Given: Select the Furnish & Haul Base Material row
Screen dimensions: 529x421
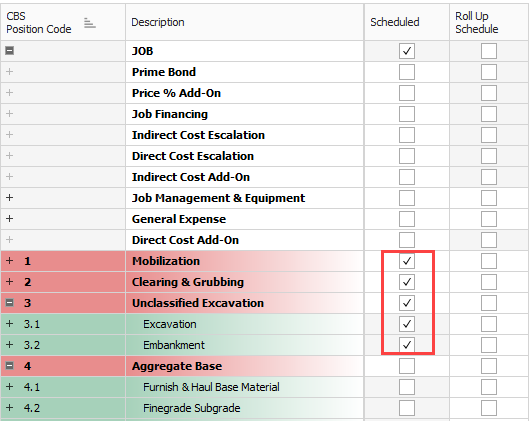Looking at the screenshot, I should 264,387.
